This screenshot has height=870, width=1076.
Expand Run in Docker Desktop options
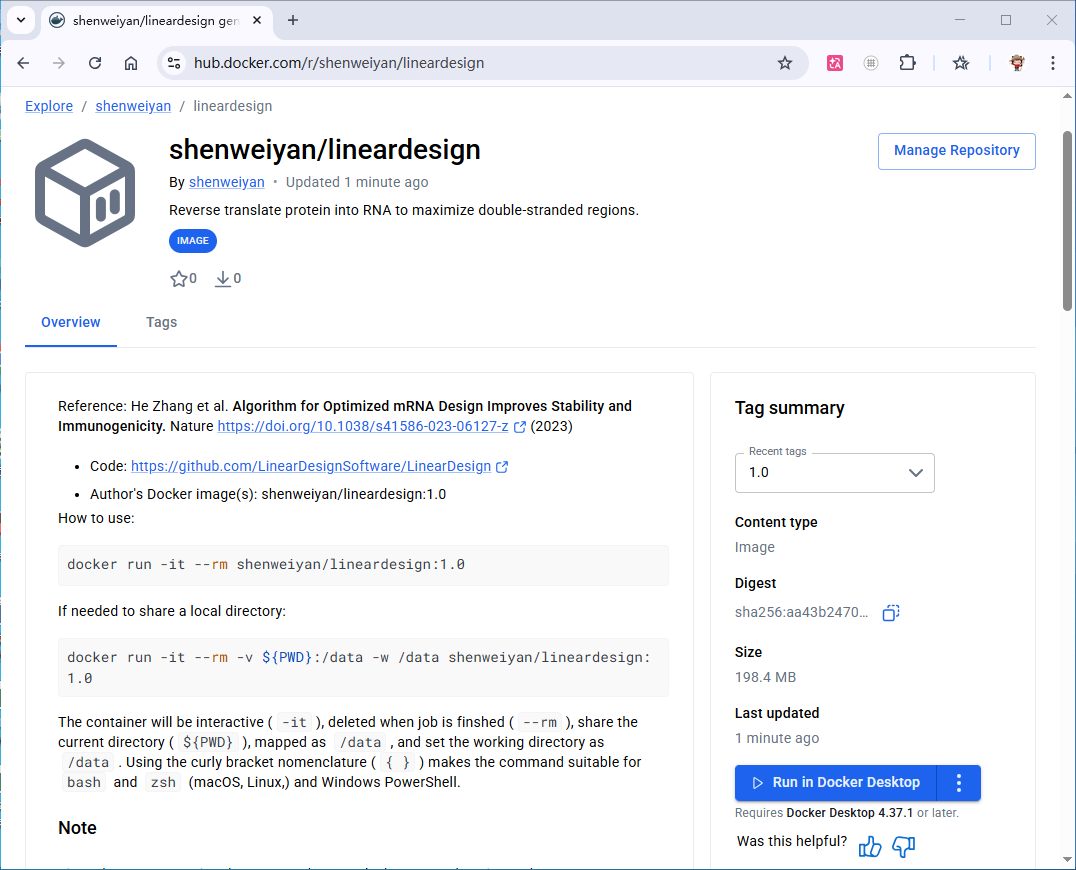958,783
